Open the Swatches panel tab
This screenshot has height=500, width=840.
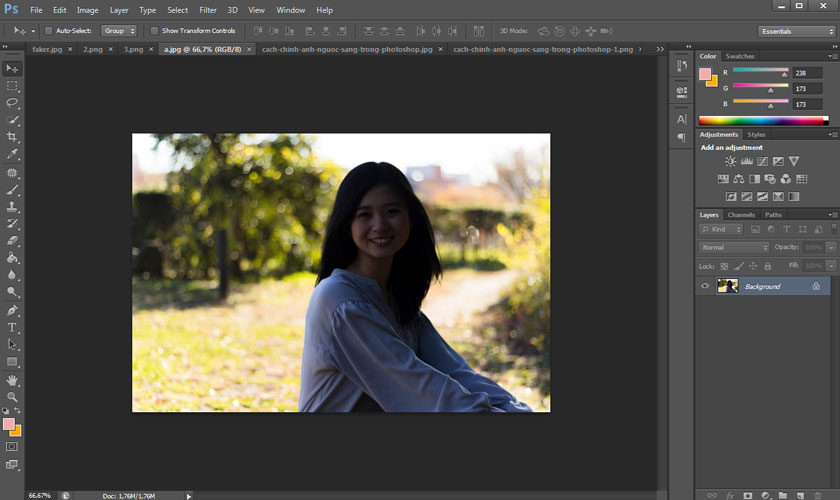point(740,56)
